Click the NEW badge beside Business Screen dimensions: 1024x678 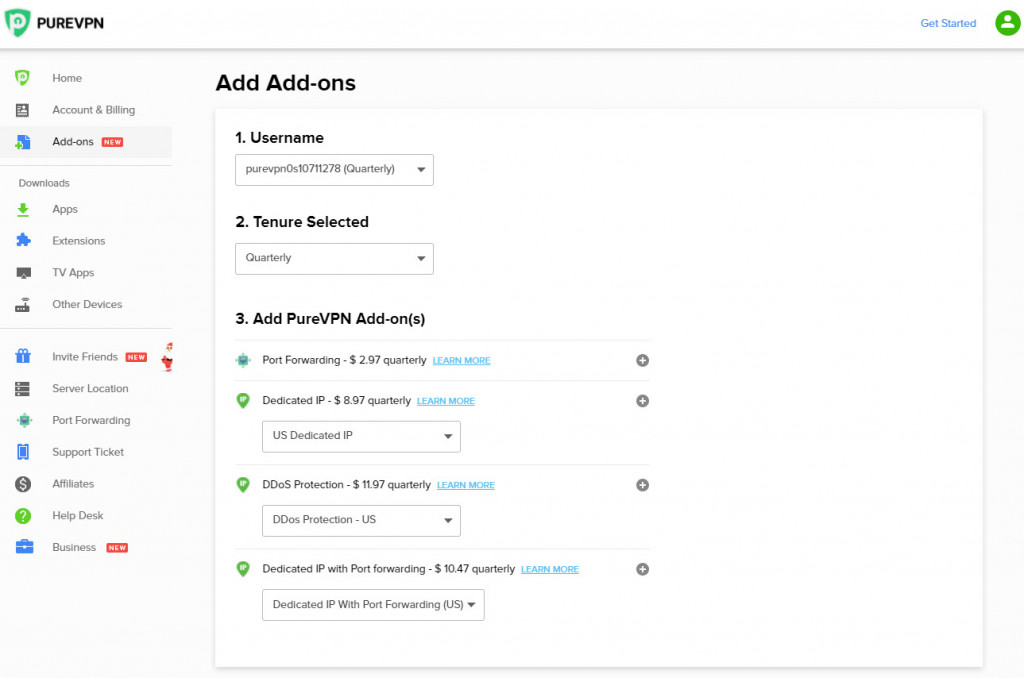(x=117, y=547)
